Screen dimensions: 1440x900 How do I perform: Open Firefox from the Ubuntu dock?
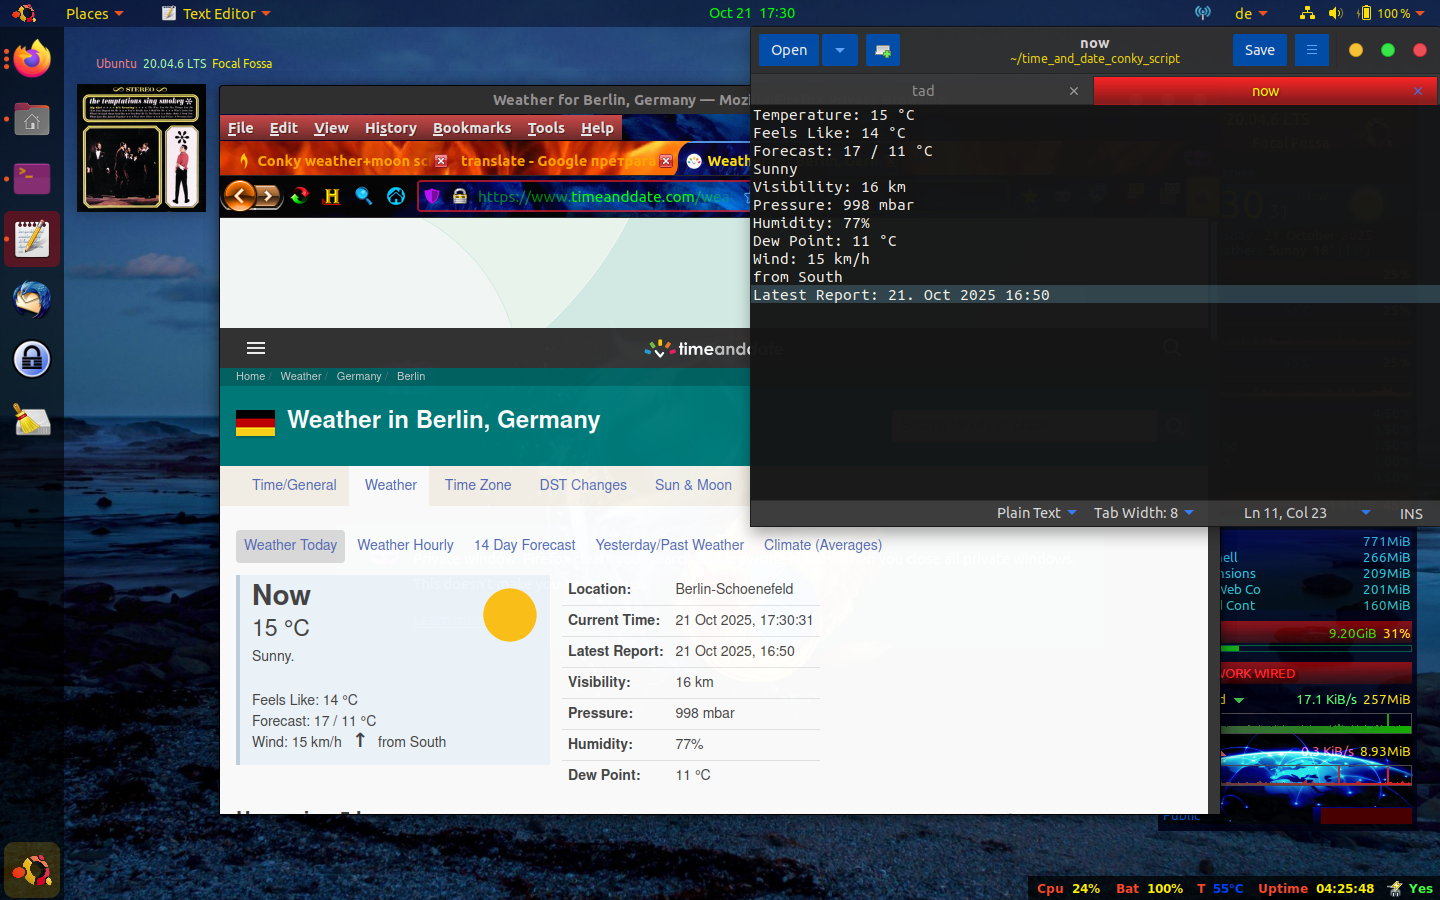coord(32,59)
